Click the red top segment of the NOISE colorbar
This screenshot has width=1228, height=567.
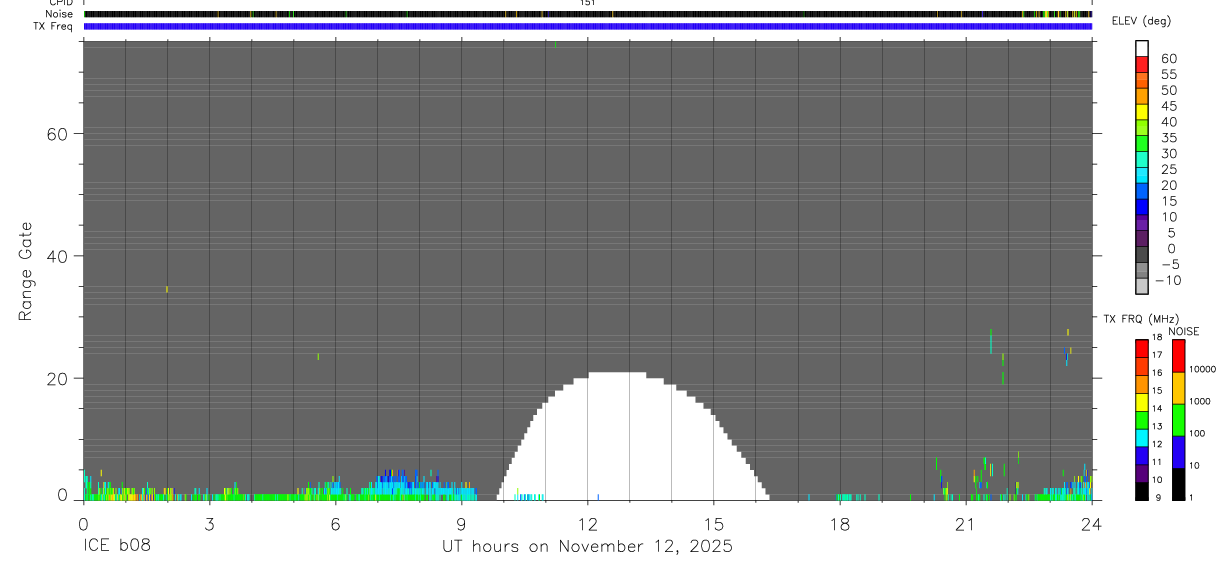tap(1178, 356)
